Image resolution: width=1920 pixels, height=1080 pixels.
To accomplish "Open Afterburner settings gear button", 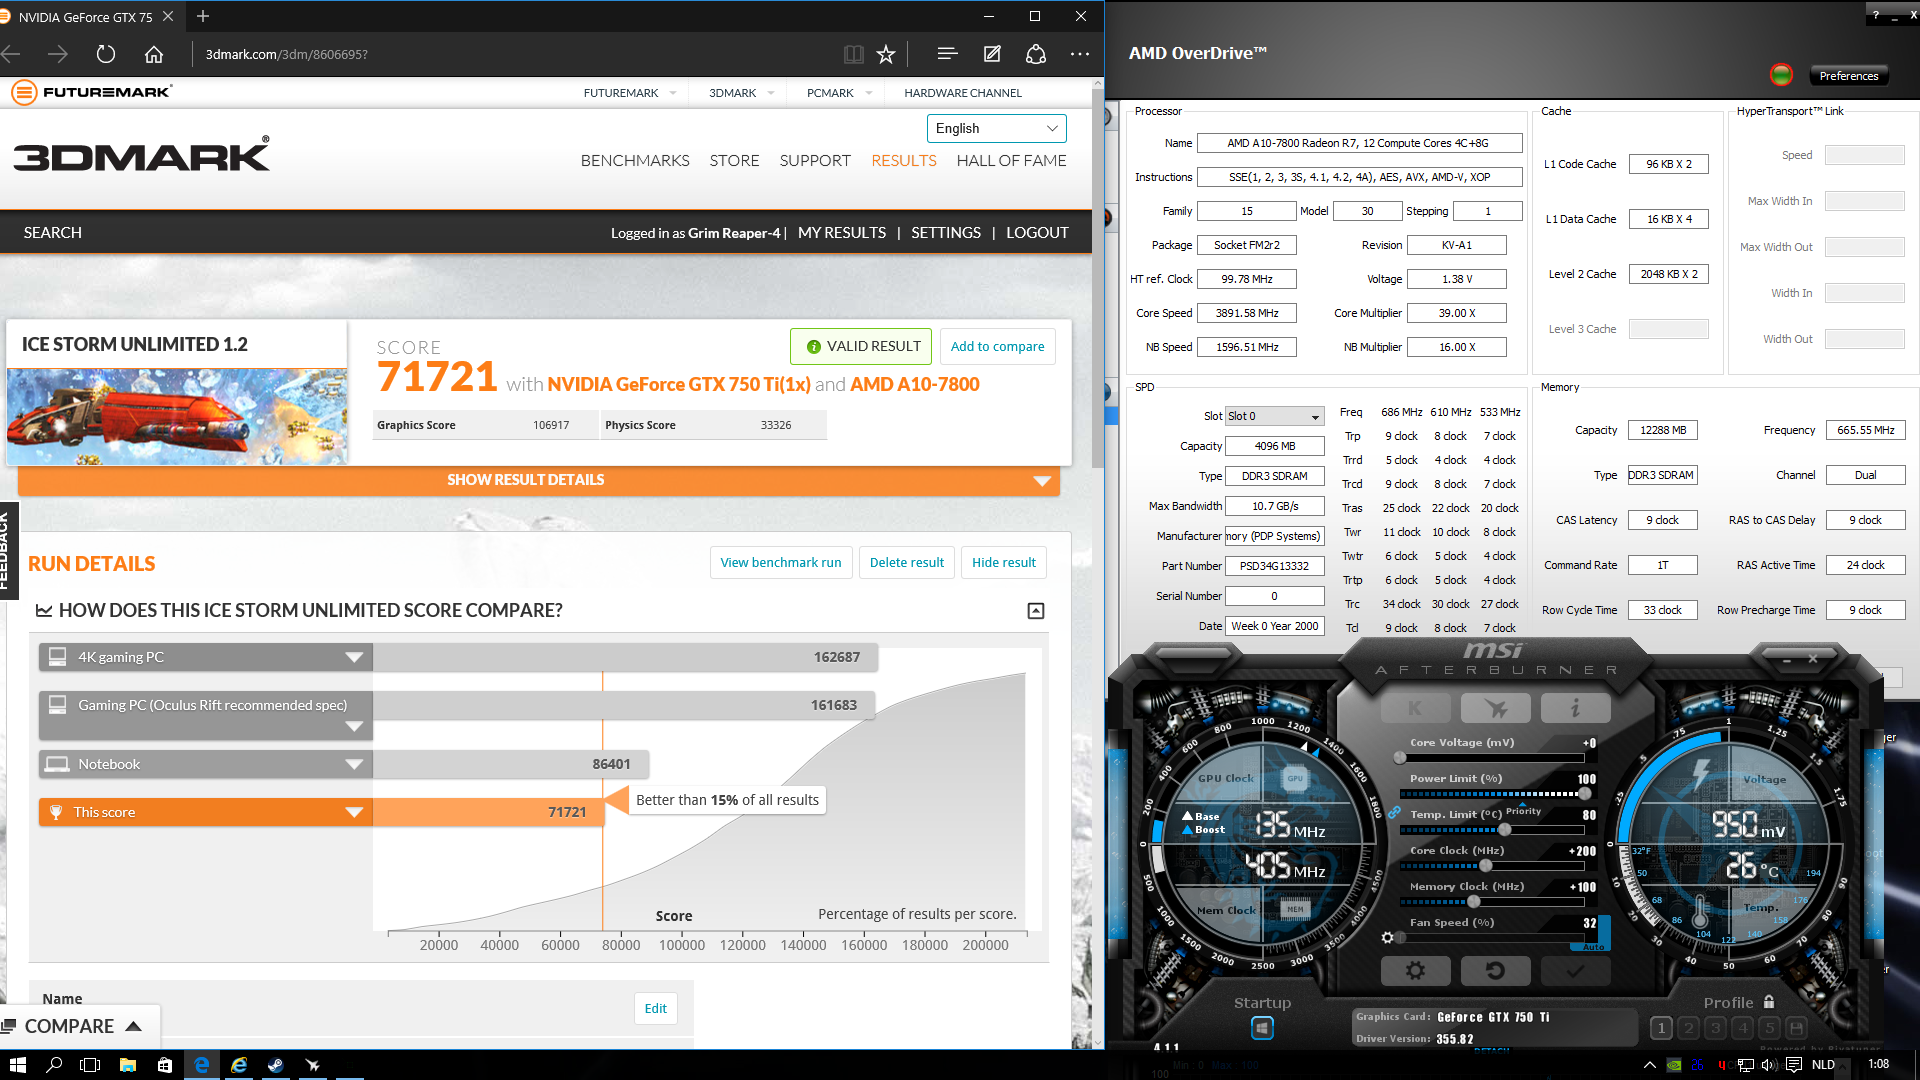I will [1415, 970].
